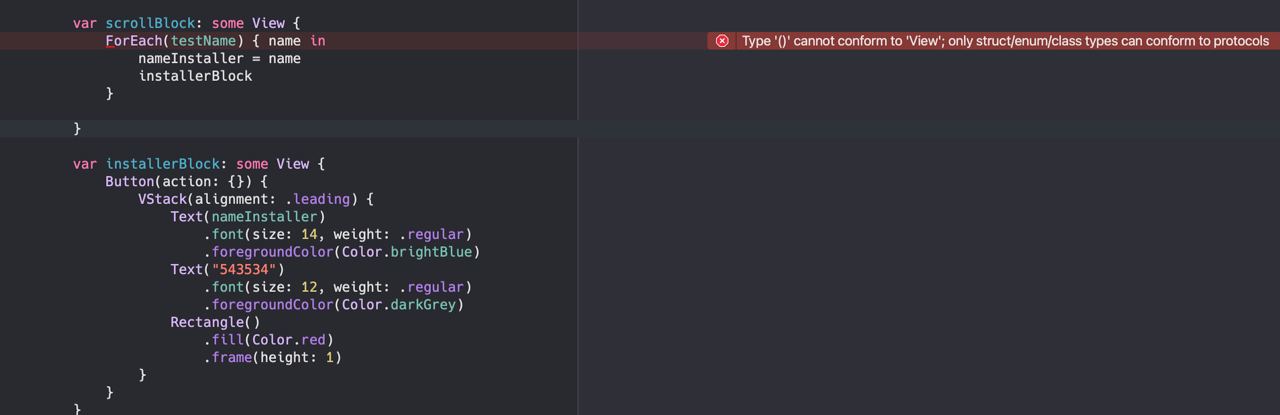Click 'ForEach' in the error line
The width and height of the screenshot is (1280, 415).
(134, 41)
